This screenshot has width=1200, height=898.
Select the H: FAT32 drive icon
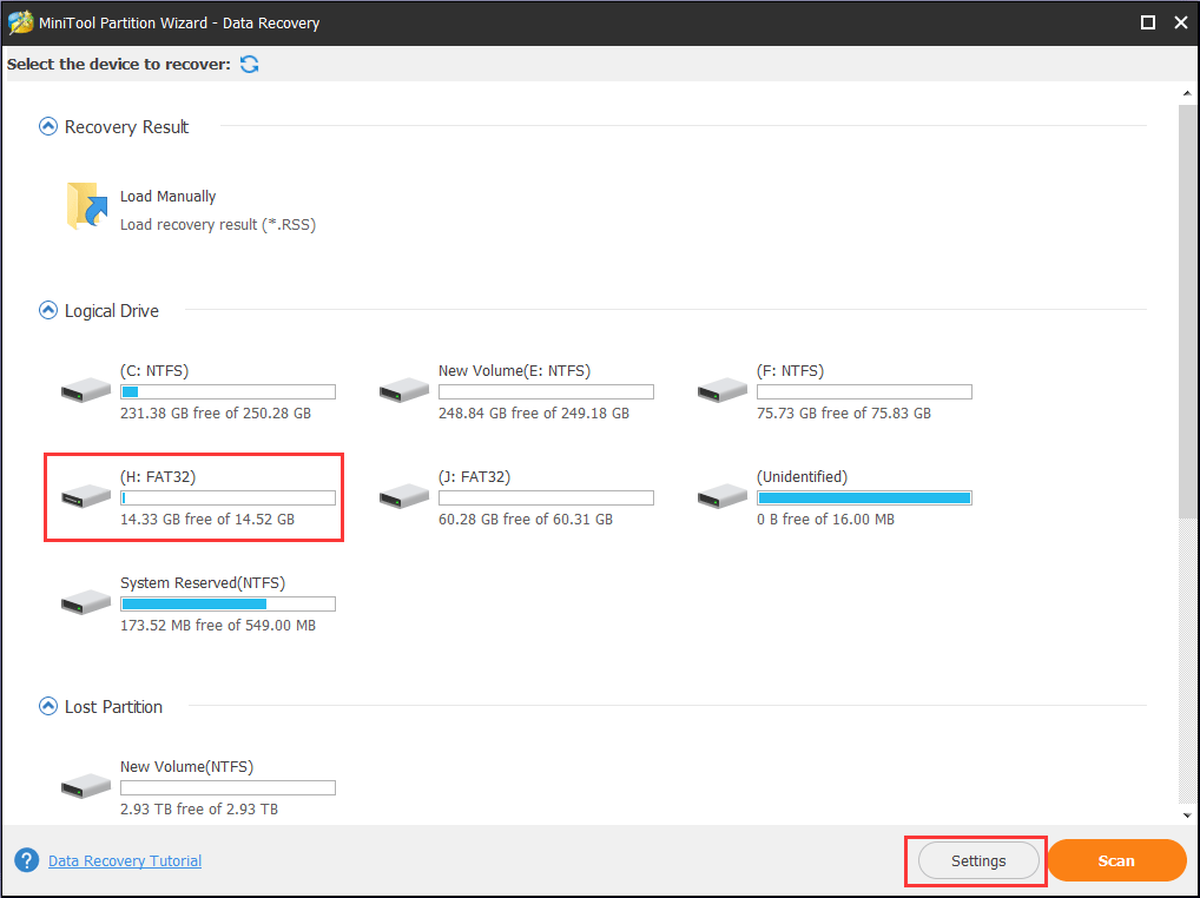point(86,497)
